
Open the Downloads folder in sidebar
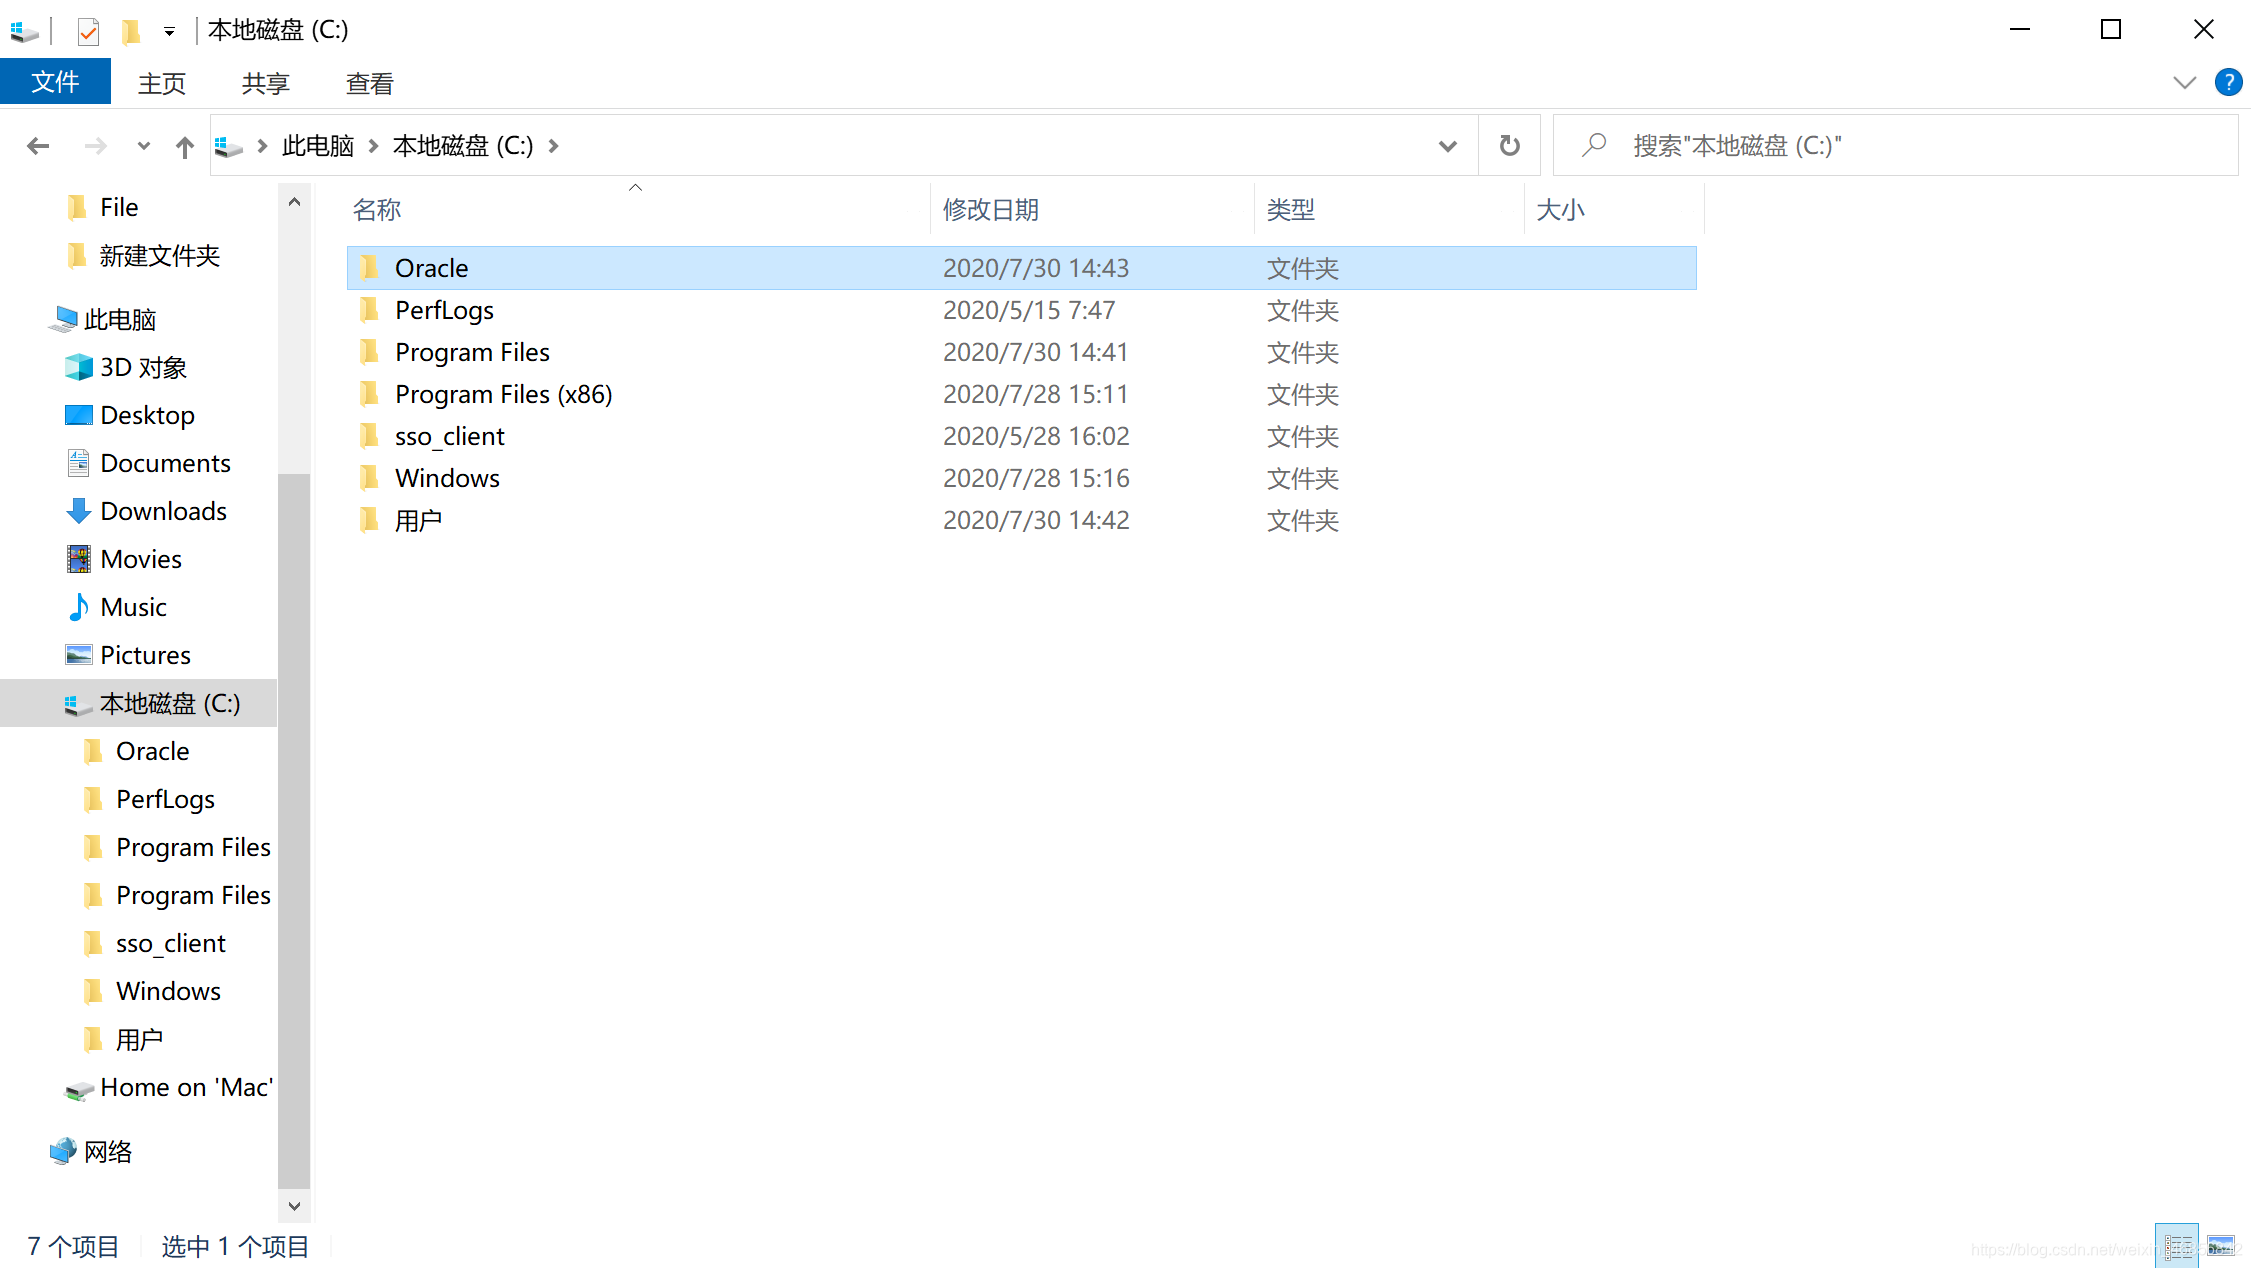pyautogui.click(x=163, y=511)
